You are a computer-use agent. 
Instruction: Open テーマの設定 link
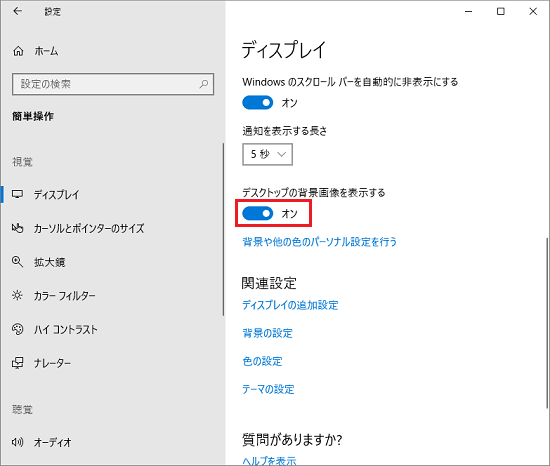(268, 389)
